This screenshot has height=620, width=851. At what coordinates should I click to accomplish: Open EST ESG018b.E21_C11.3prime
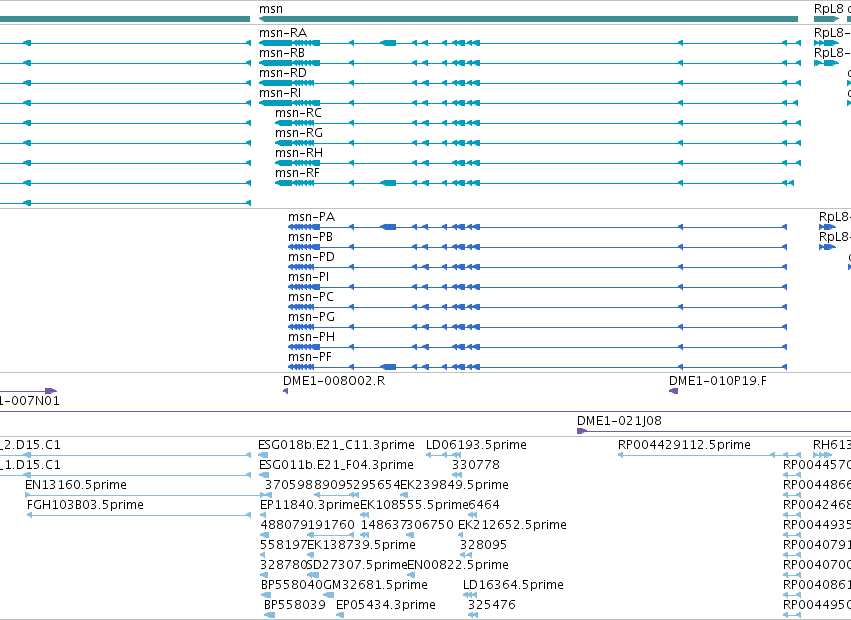click(x=336, y=445)
